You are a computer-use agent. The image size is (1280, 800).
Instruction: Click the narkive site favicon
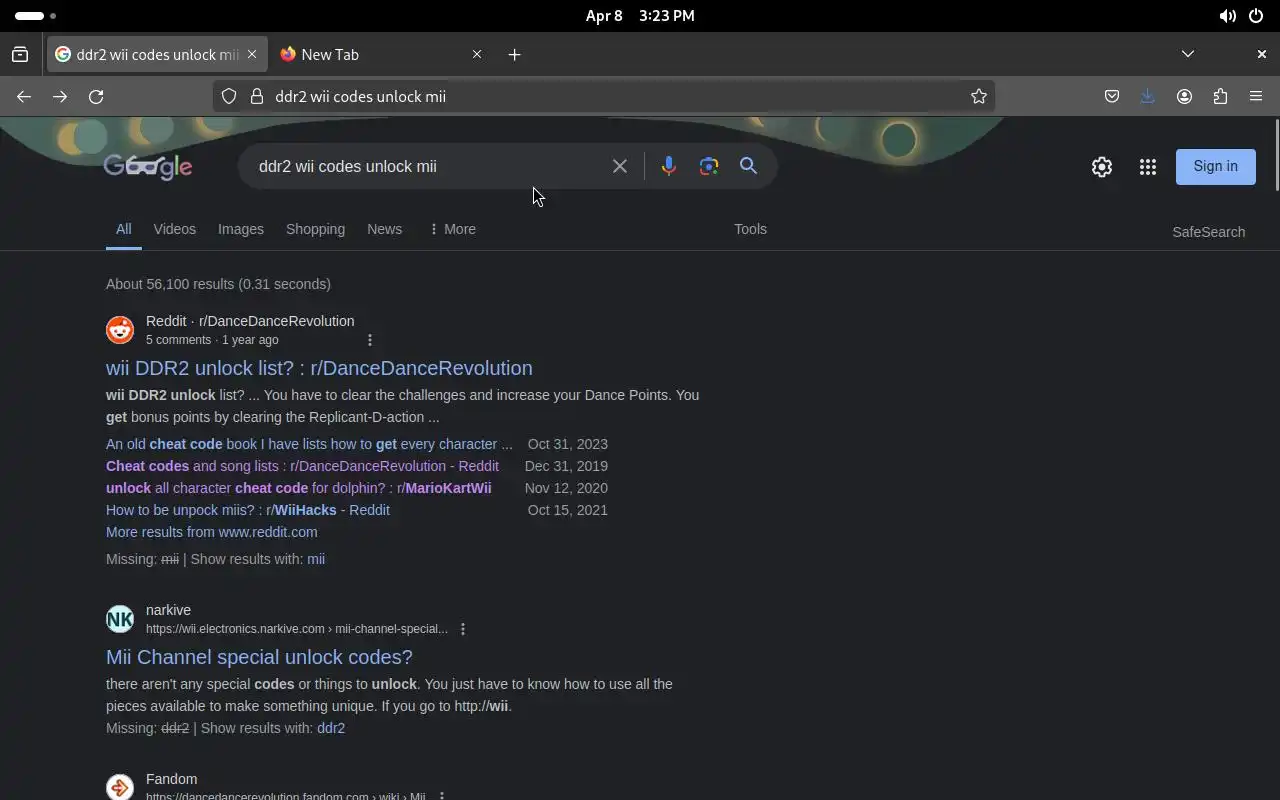coord(120,619)
